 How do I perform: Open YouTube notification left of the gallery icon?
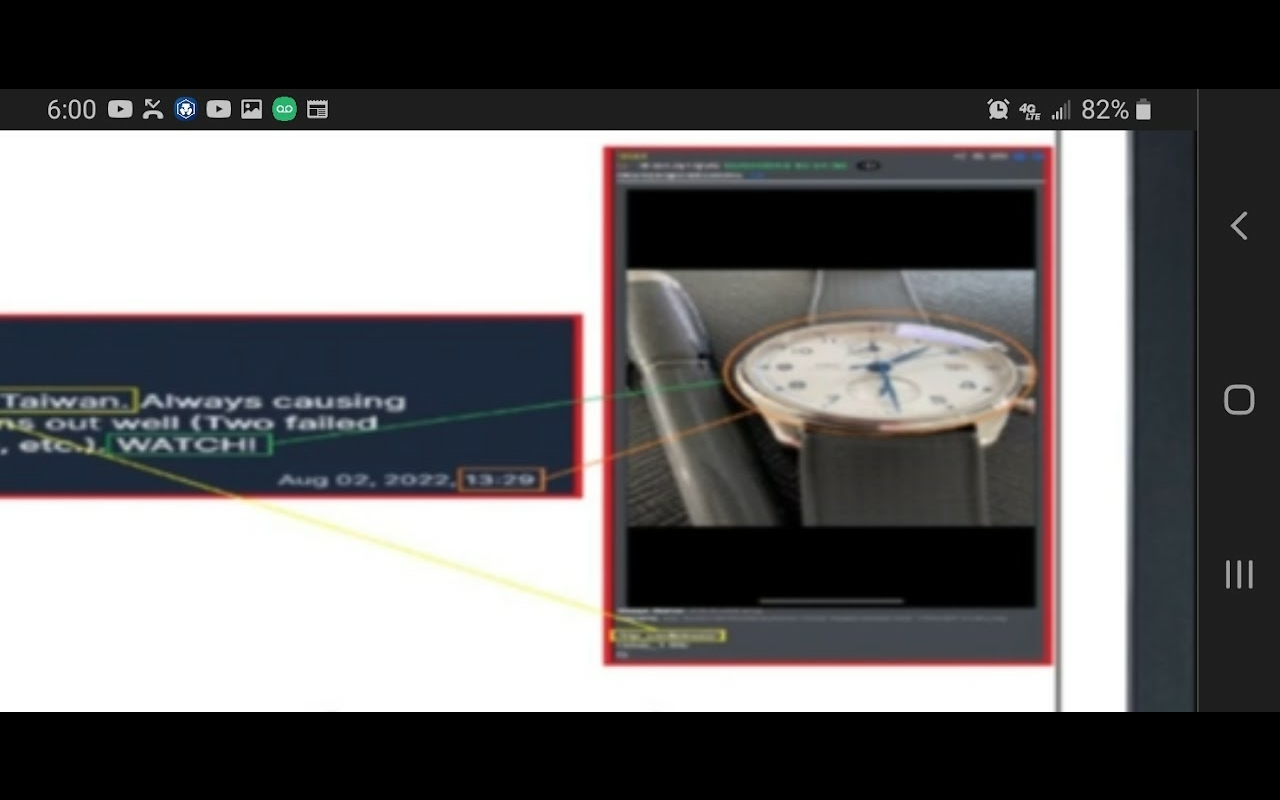pyautogui.click(x=219, y=109)
